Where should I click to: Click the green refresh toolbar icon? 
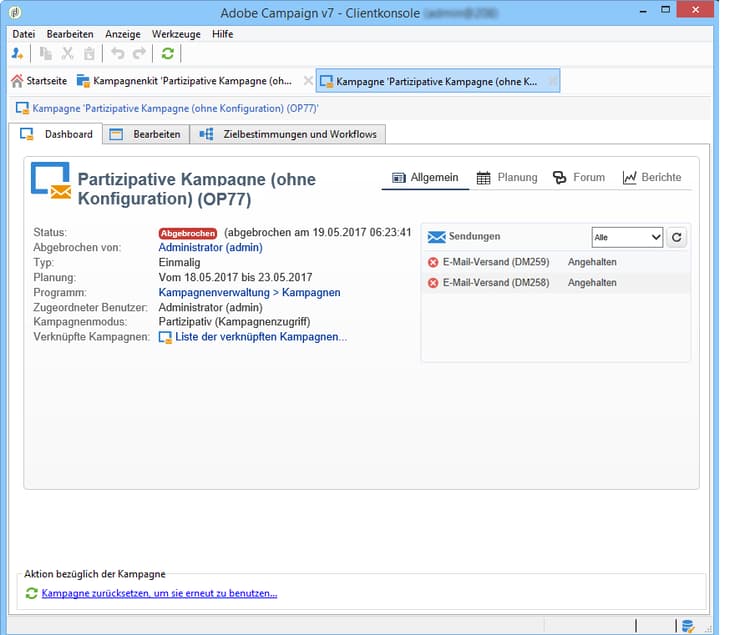tap(167, 54)
